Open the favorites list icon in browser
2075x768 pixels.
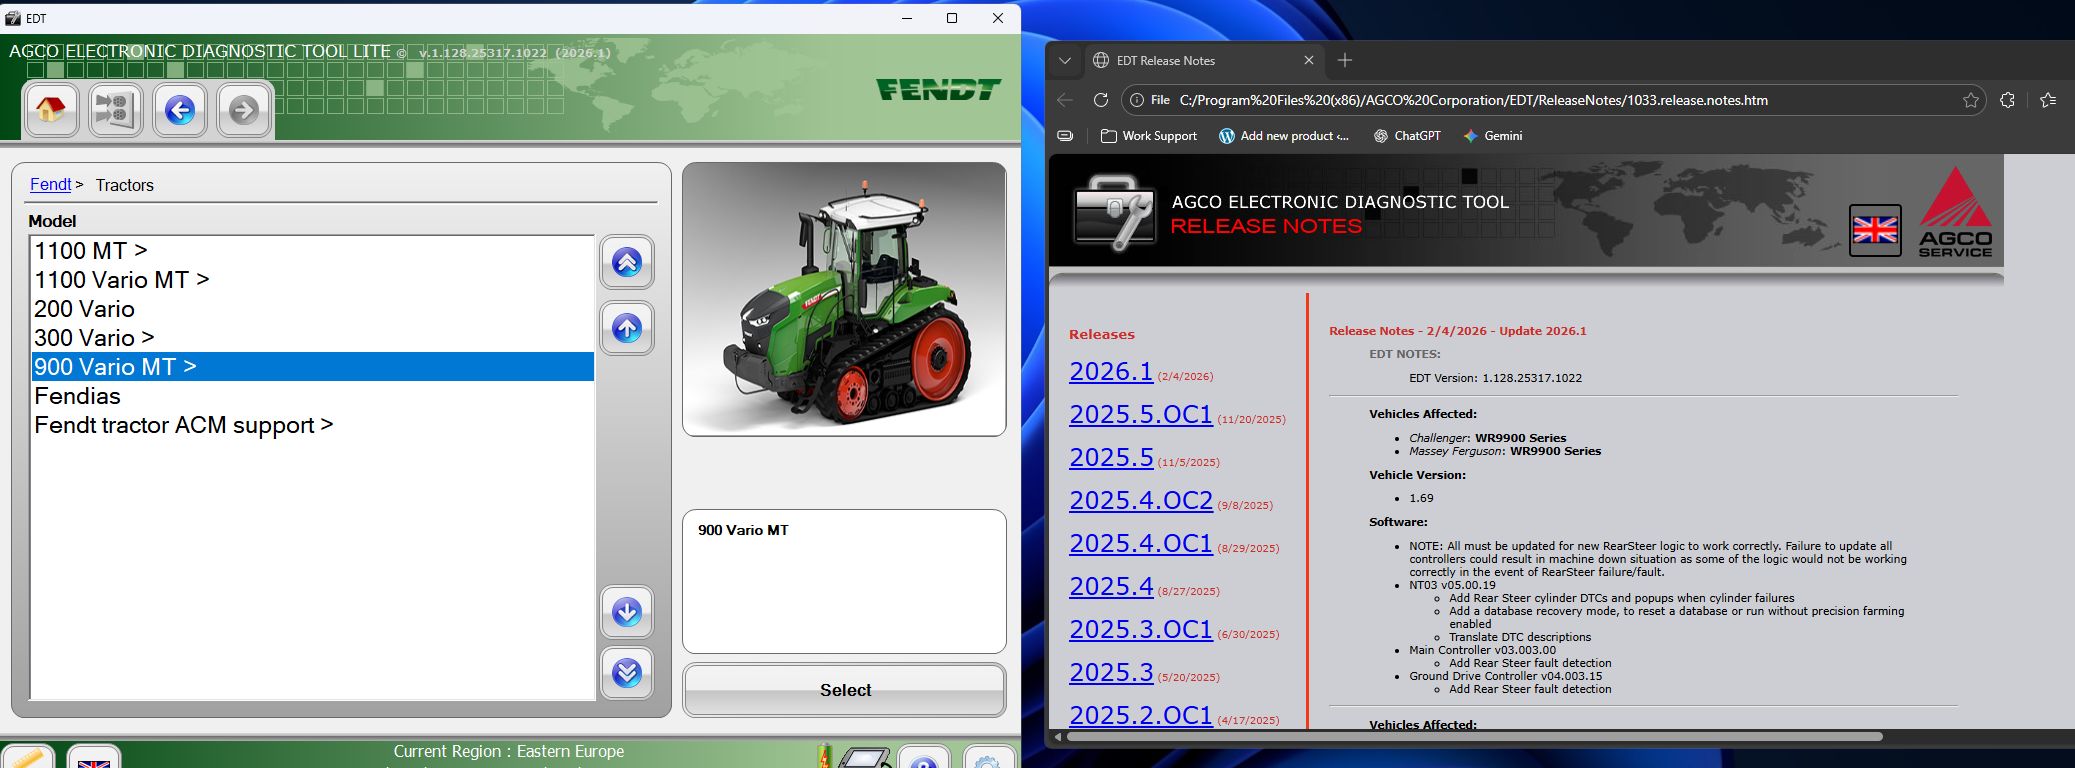[2048, 100]
